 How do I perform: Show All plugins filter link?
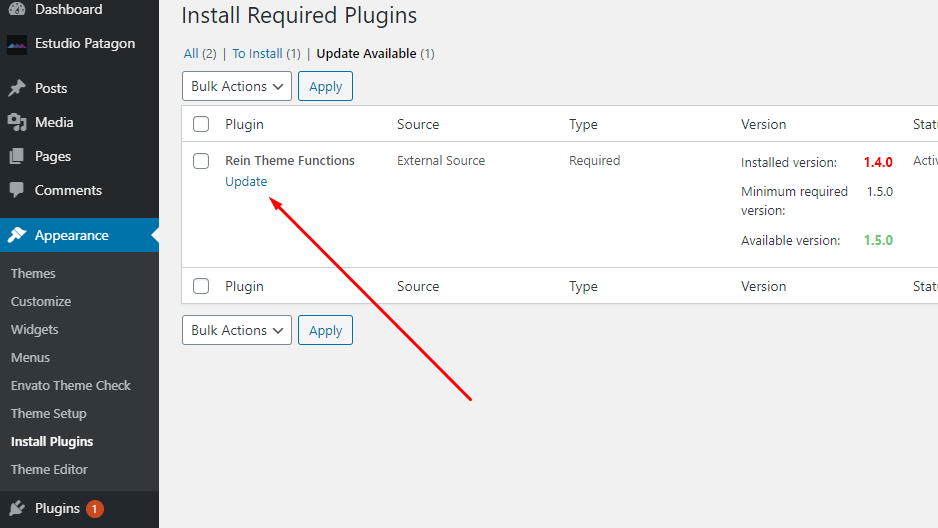[x=191, y=54]
